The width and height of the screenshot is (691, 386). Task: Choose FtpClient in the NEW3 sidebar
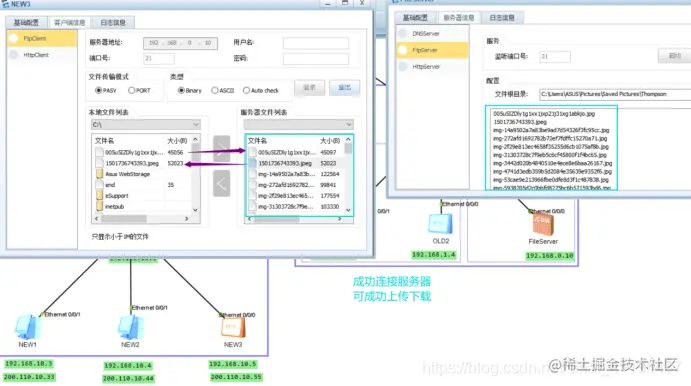[42, 38]
